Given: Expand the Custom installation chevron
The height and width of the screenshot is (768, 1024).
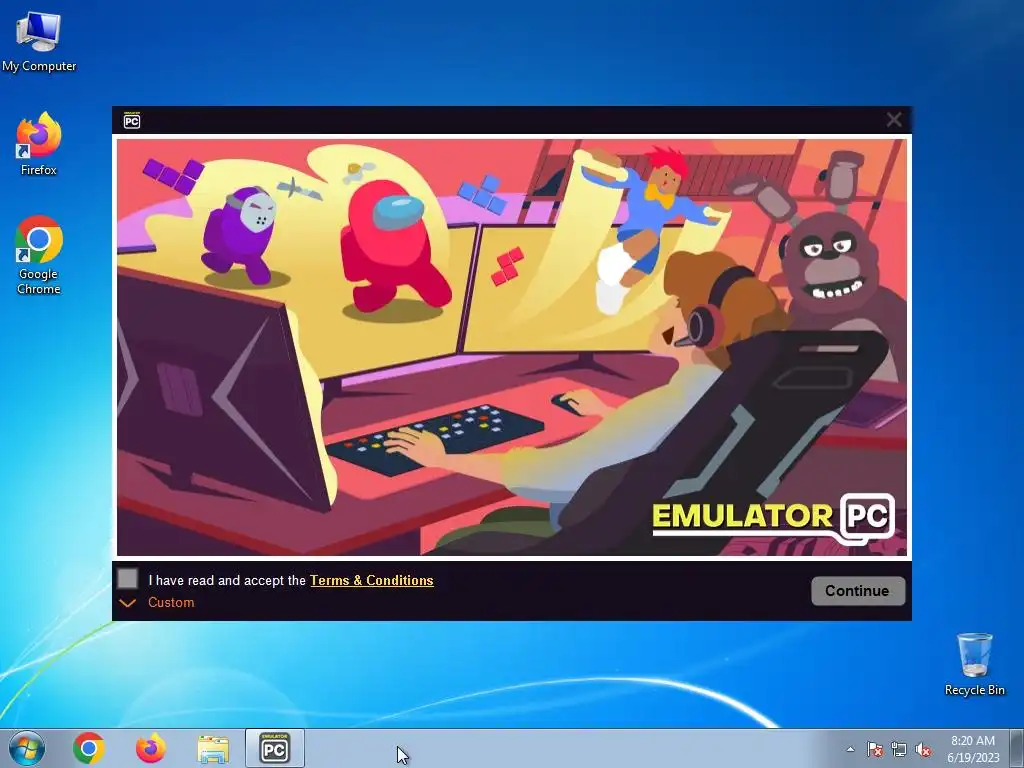Looking at the screenshot, I should click(x=128, y=603).
